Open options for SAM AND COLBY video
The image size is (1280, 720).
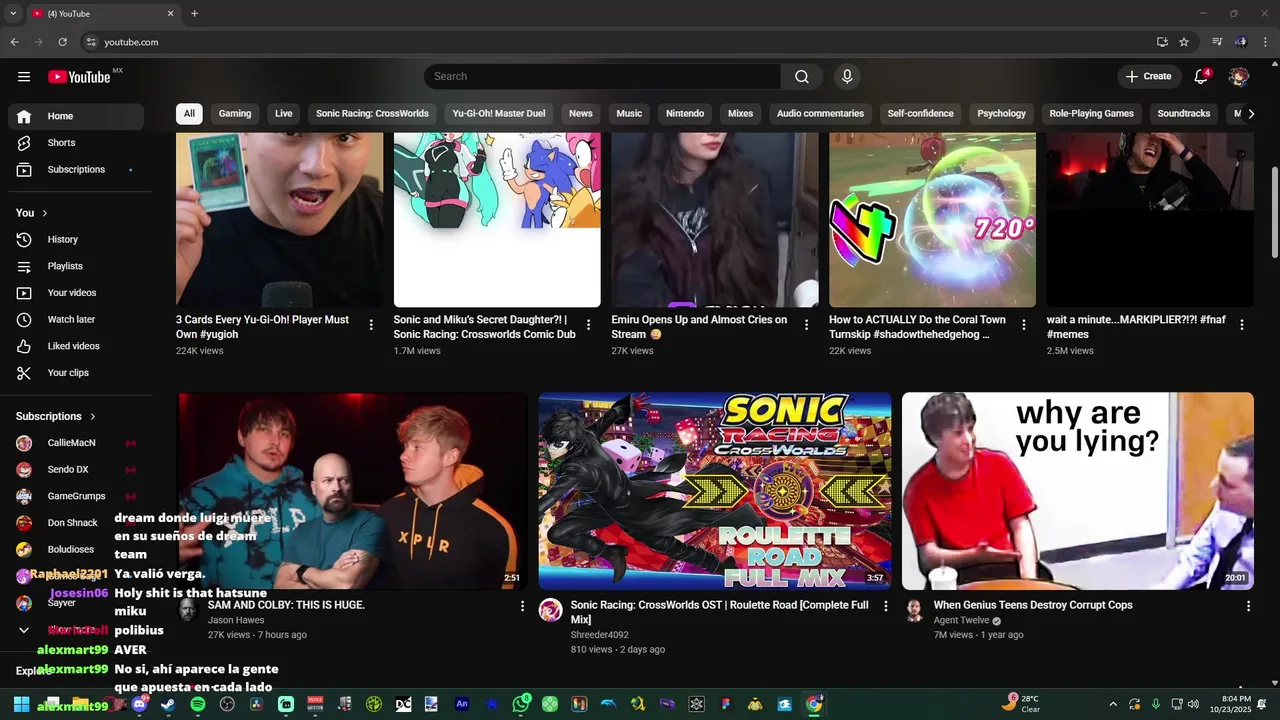pyautogui.click(x=522, y=606)
